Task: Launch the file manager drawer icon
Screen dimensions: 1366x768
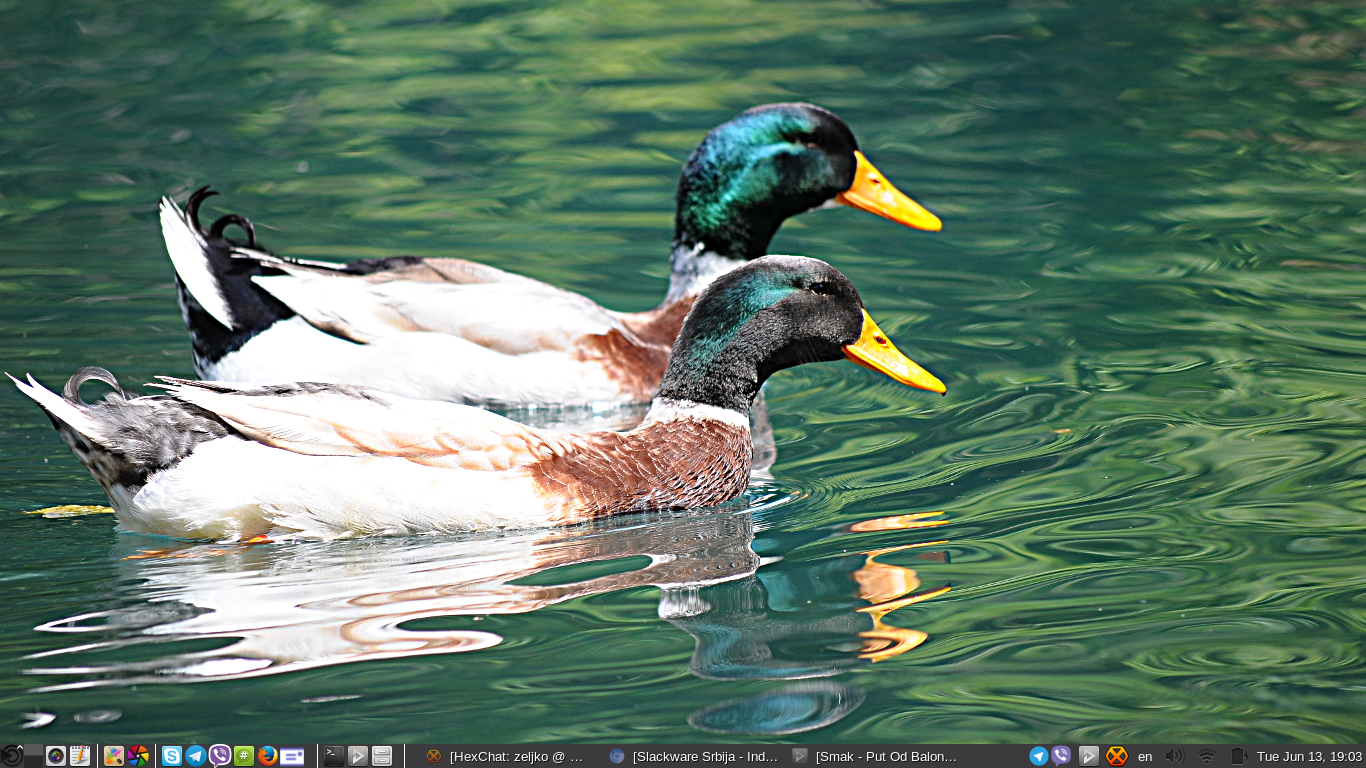Action: tap(382, 756)
